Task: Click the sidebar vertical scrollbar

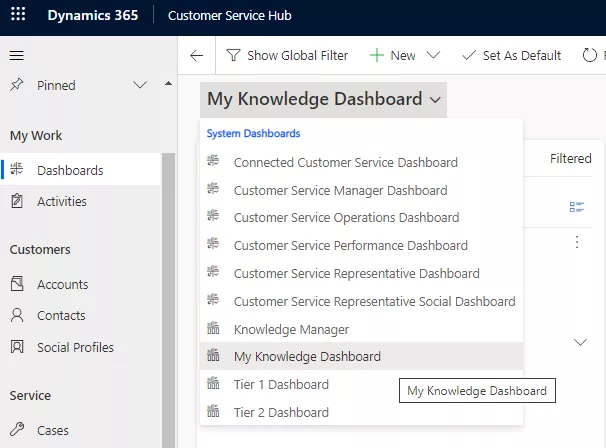Action: 168,300
